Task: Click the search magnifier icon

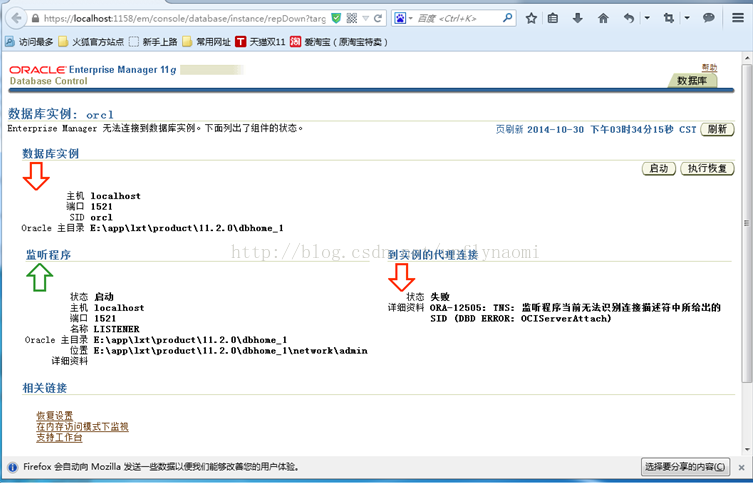Action: pos(508,18)
